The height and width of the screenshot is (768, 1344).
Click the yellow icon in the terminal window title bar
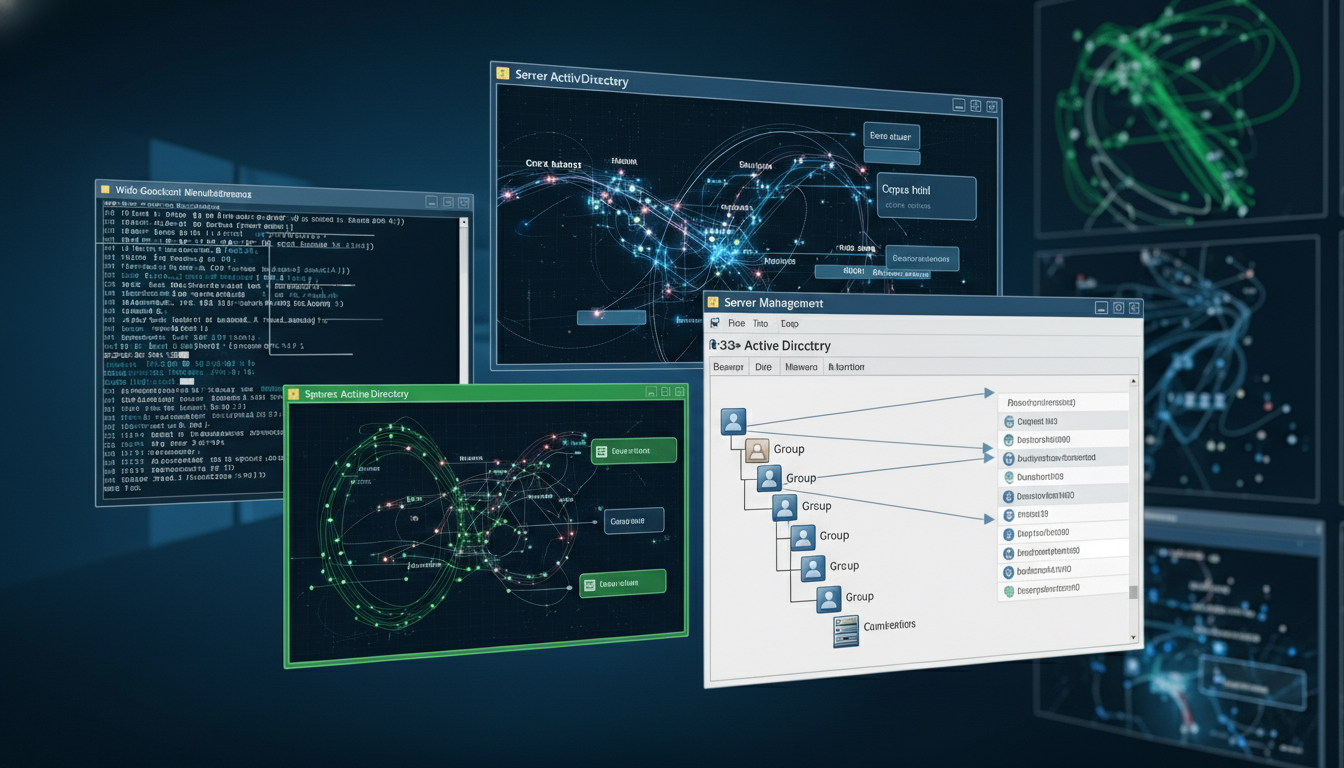click(x=104, y=188)
